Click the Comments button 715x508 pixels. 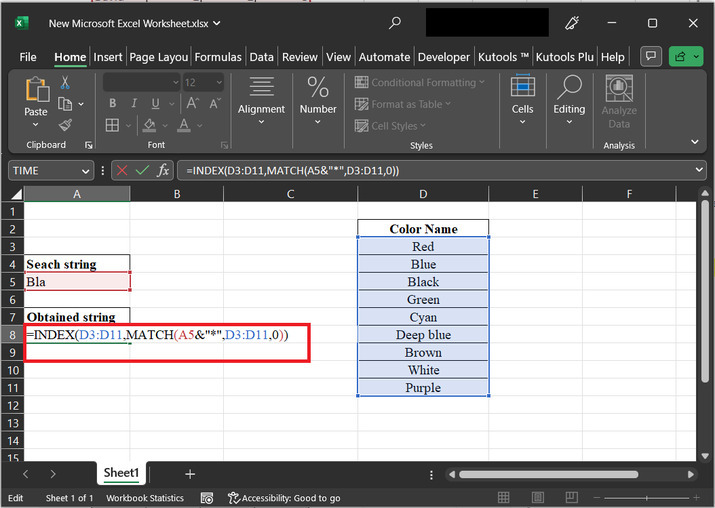651,57
